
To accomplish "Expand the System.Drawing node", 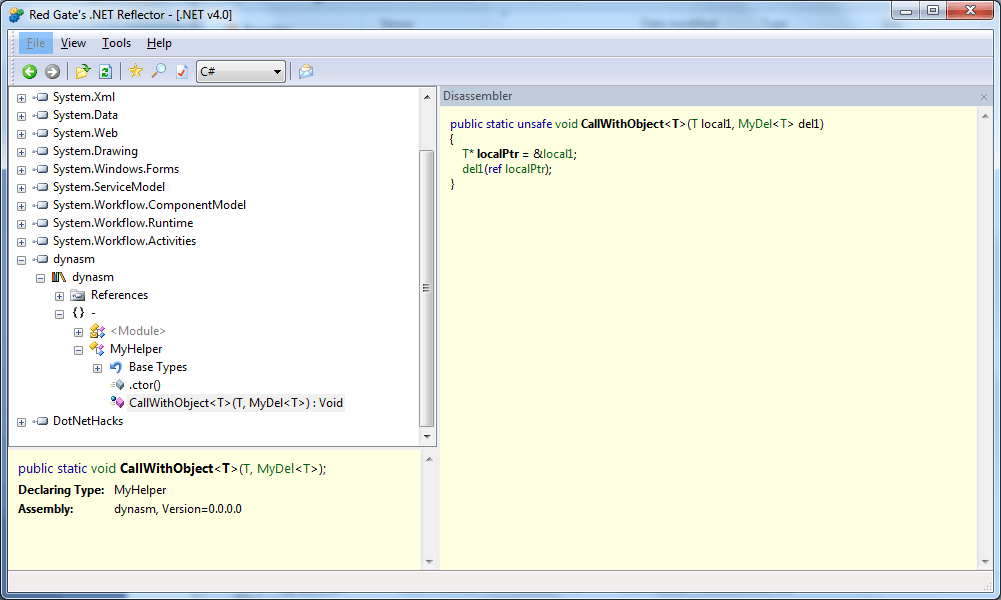I will point(22,152).
